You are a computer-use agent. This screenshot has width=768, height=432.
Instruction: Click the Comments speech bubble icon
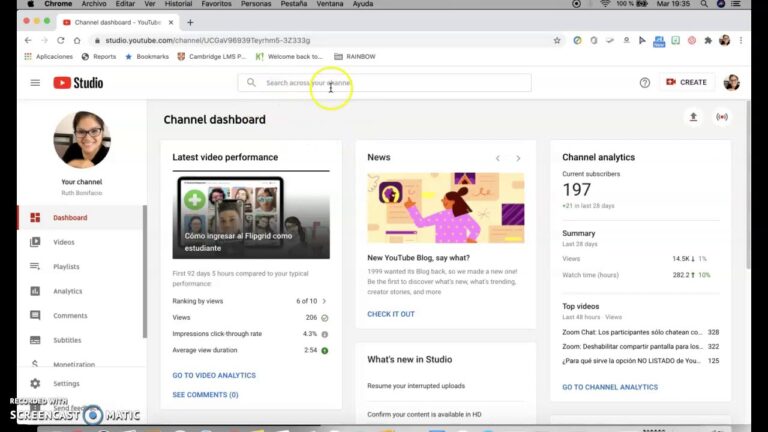35,315
